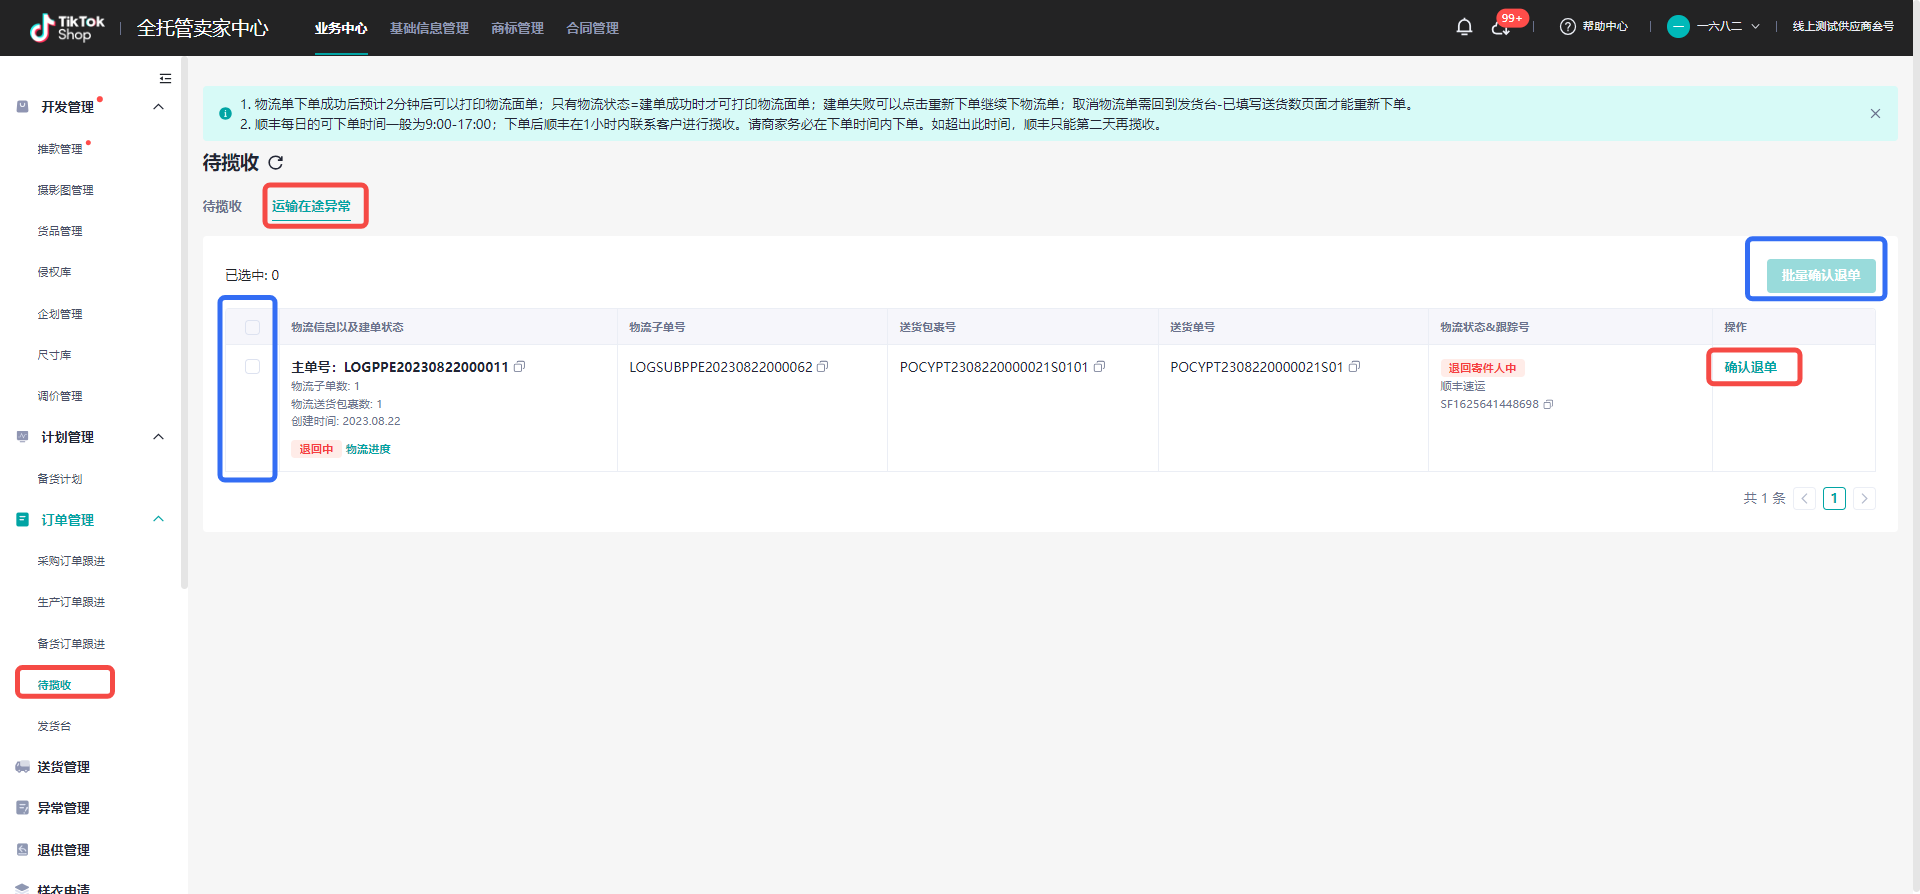Open 备货计划 in sidebar
1920x894 pixels.
click(60, 479)
